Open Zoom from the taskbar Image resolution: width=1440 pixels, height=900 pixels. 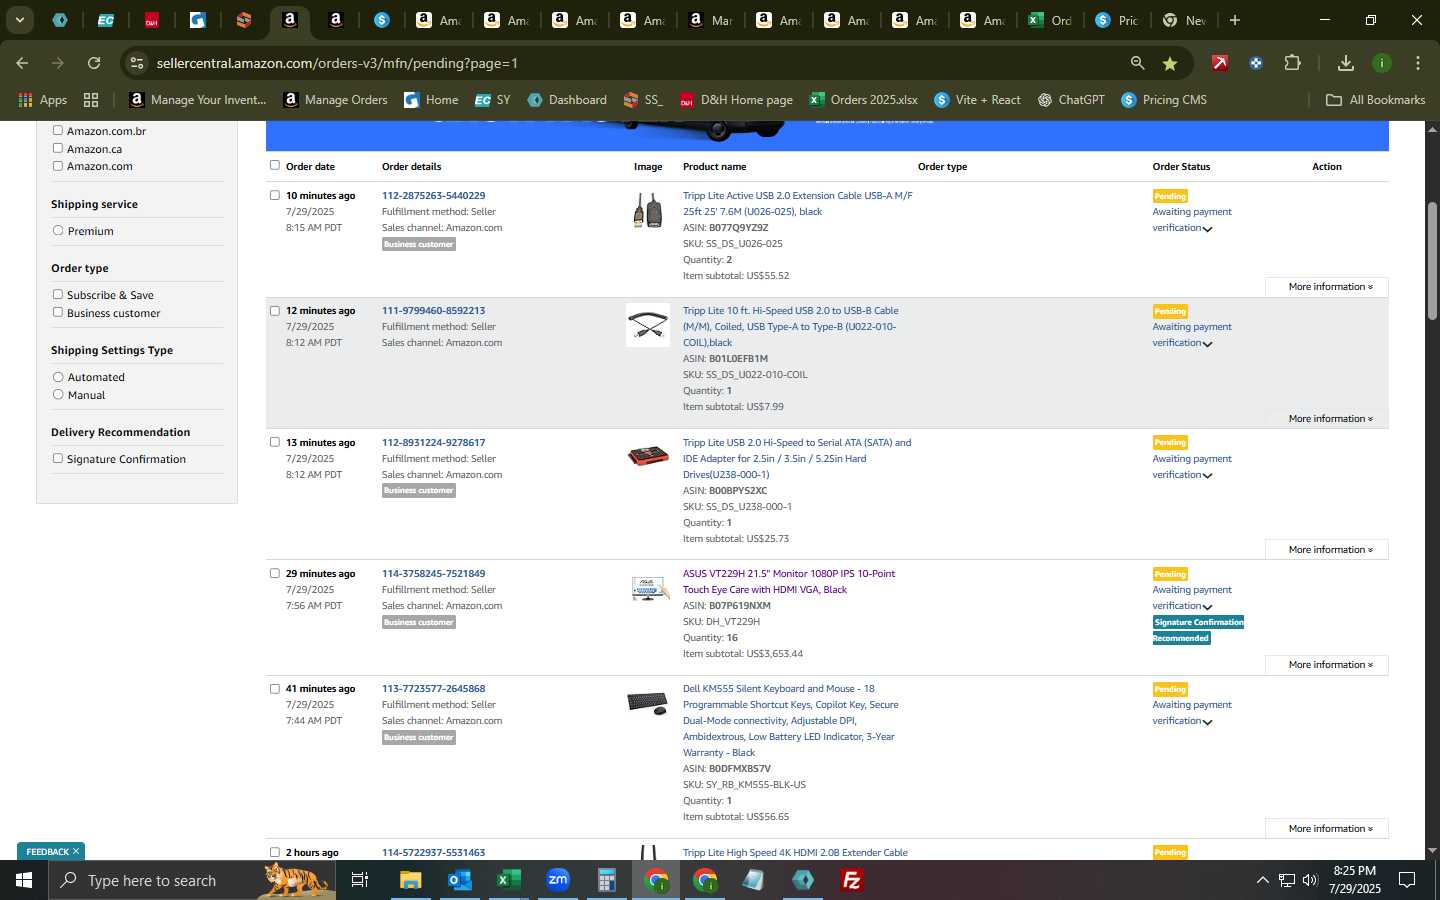(x=558, y=880)
